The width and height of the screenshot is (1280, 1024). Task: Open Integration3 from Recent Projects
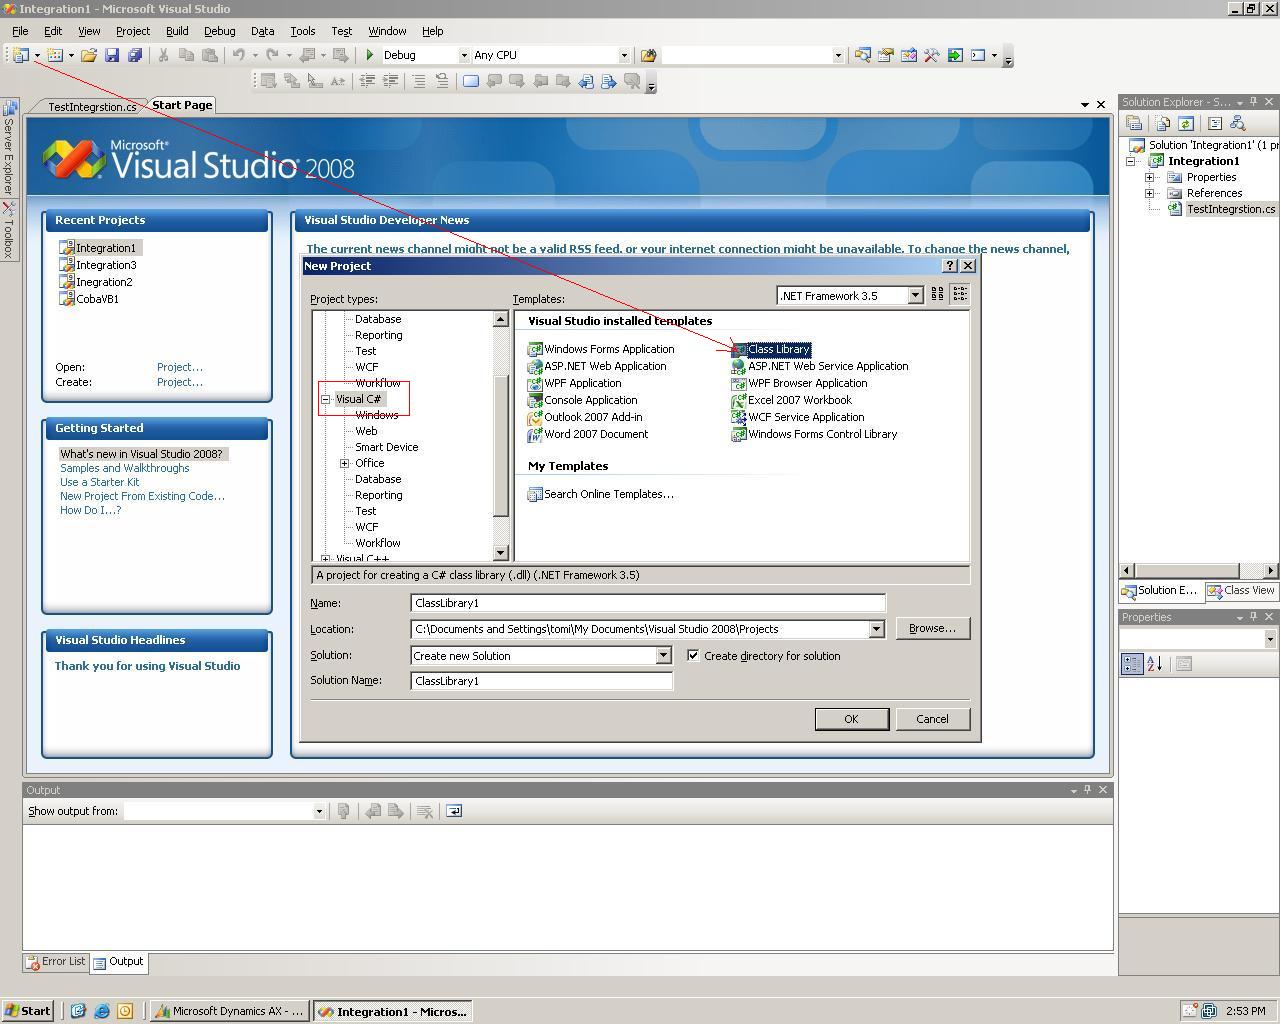[x=98, y=265]
